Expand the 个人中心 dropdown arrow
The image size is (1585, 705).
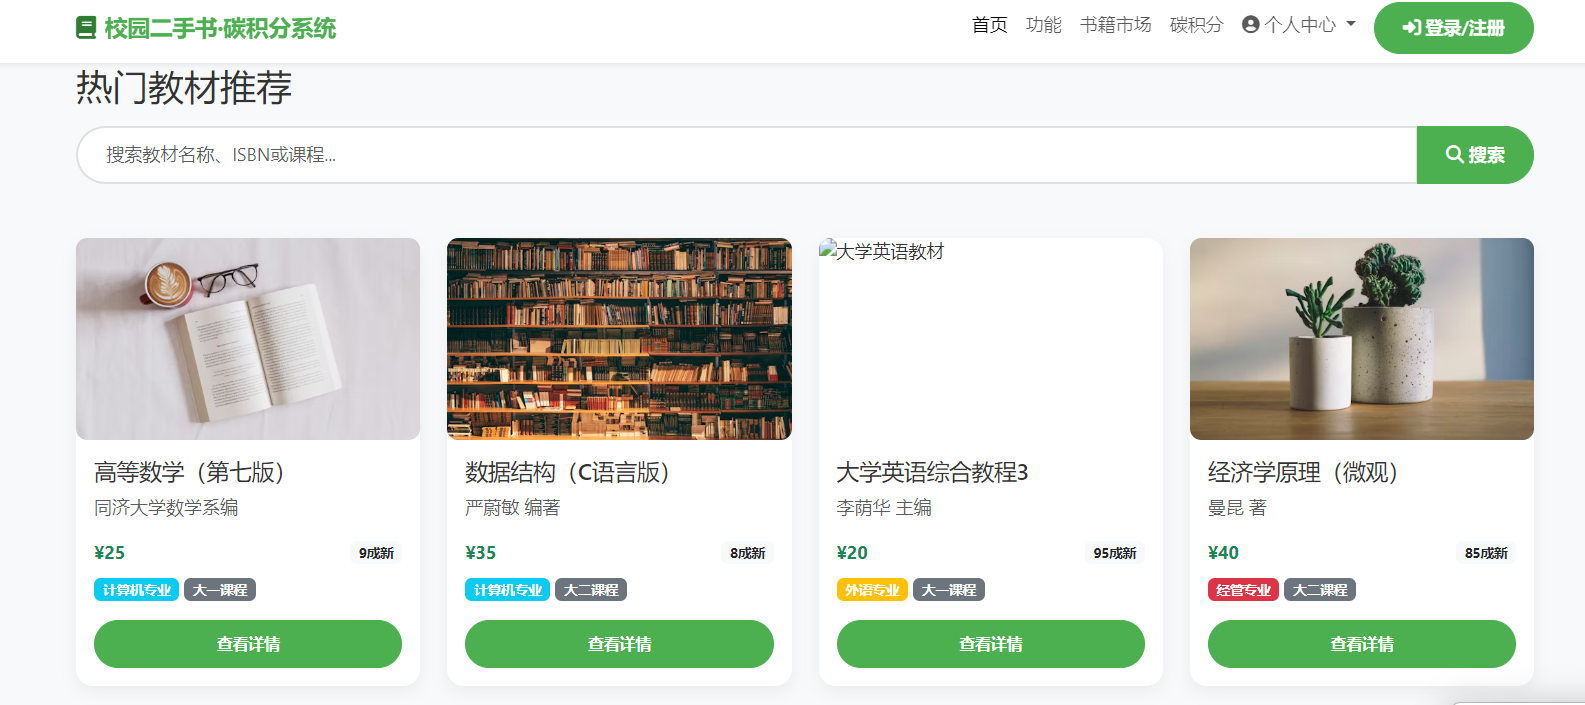tap(1351, 24)
